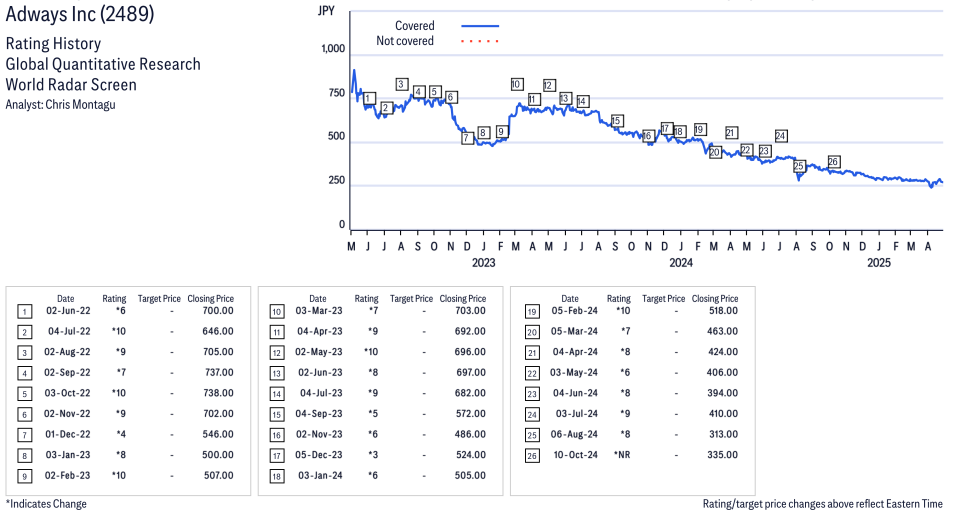Click the 1,000 y-axis value
This screenshot has width=954, height=510.
333,49
